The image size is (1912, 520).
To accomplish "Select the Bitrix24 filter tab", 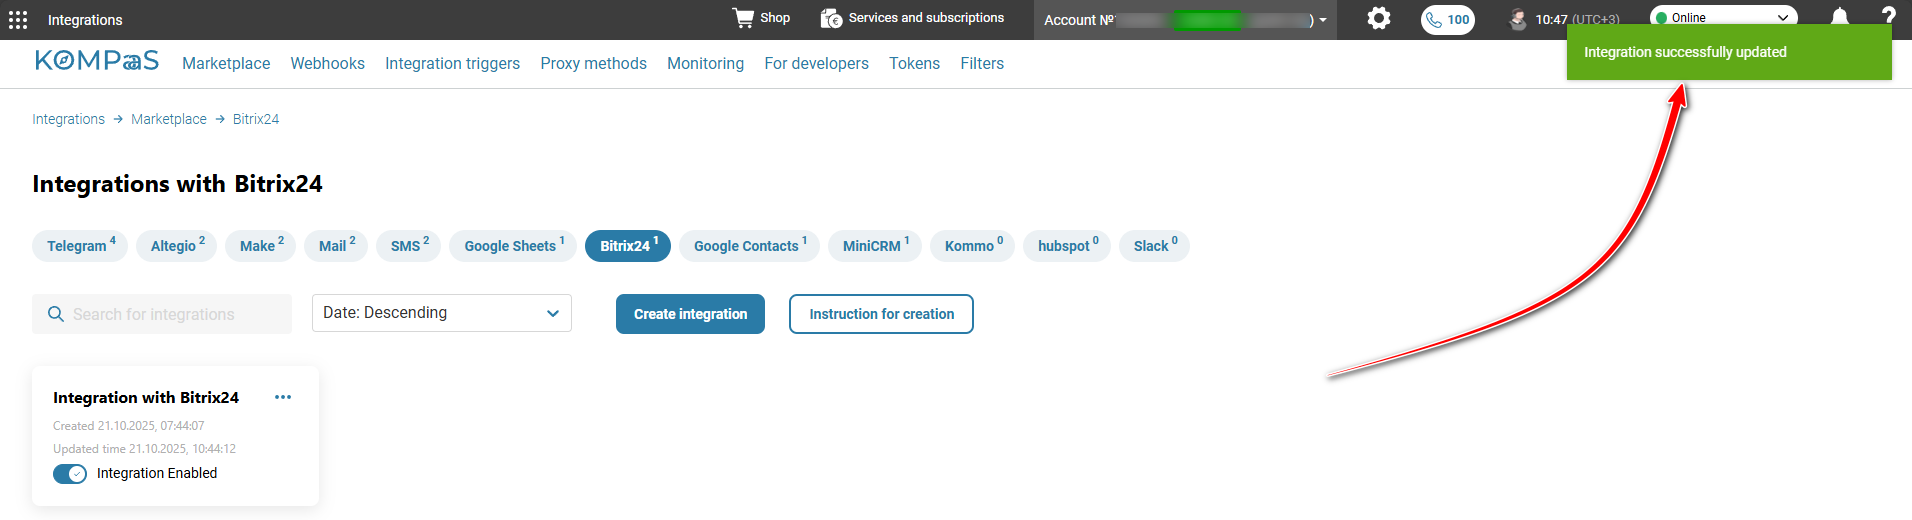I will [x=628, y=246].
